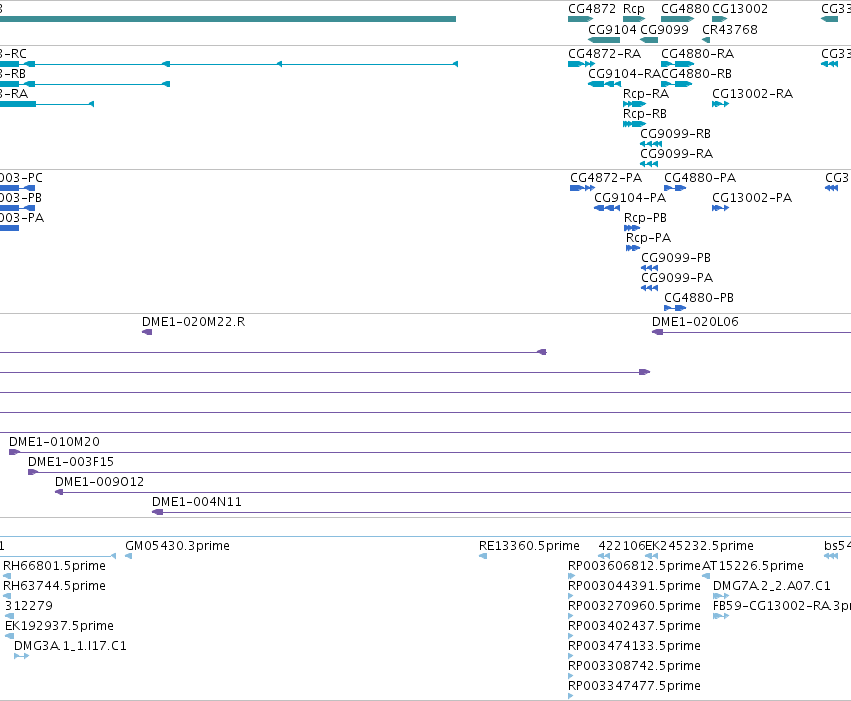Viewport: 851px width, 701px height.
Task: Select protein CG13002-PA
Action: (752, 197)
